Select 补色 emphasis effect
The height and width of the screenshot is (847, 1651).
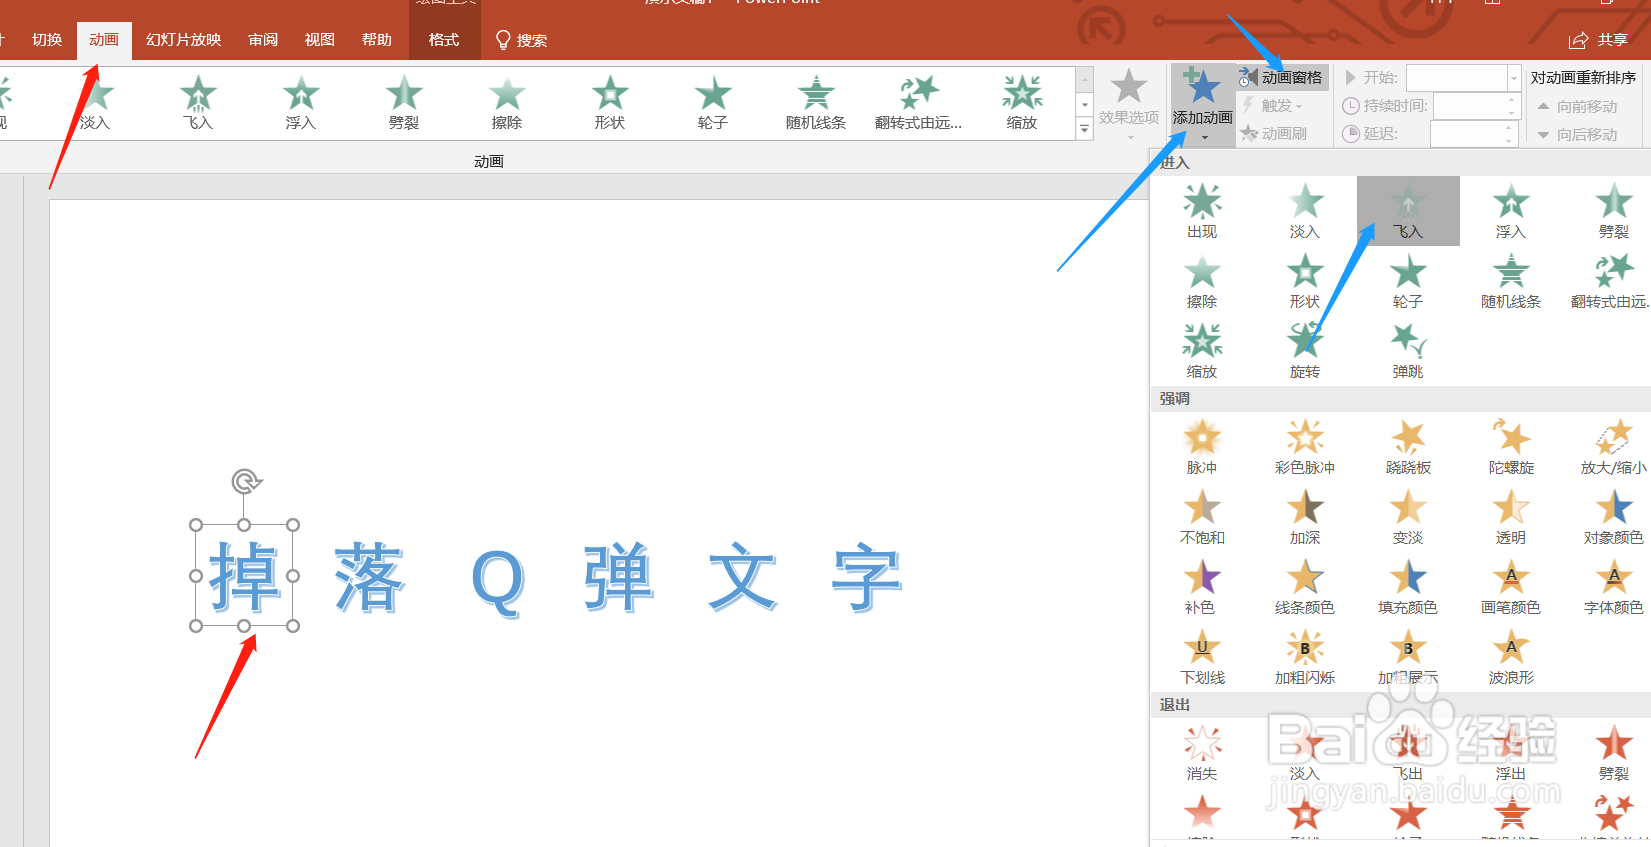pos(1202,587)
